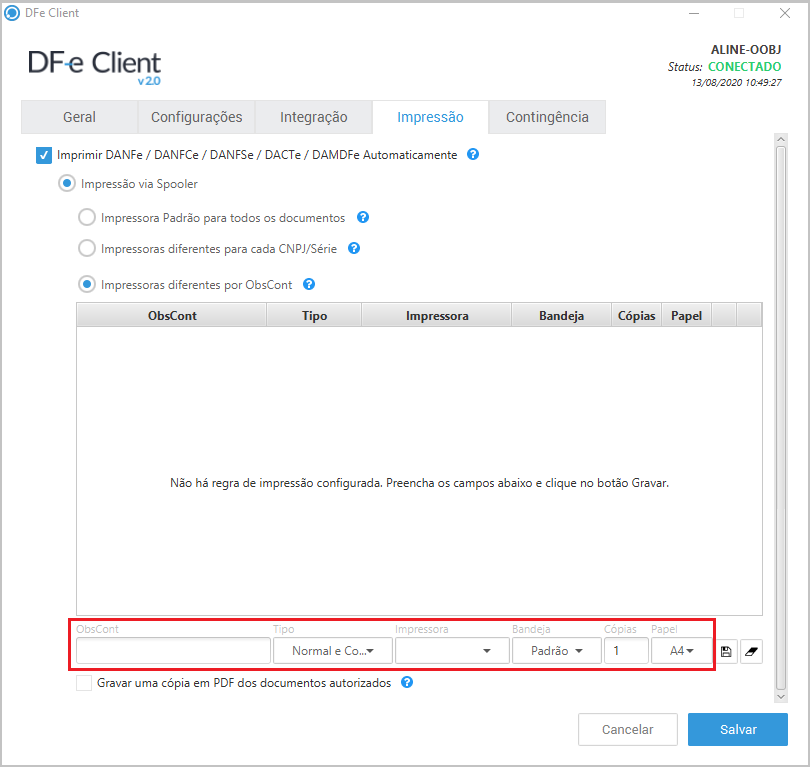The width and height of the screenshot is (810, 767).
Task: Click the Cópias column header
Action: [636, 316]
